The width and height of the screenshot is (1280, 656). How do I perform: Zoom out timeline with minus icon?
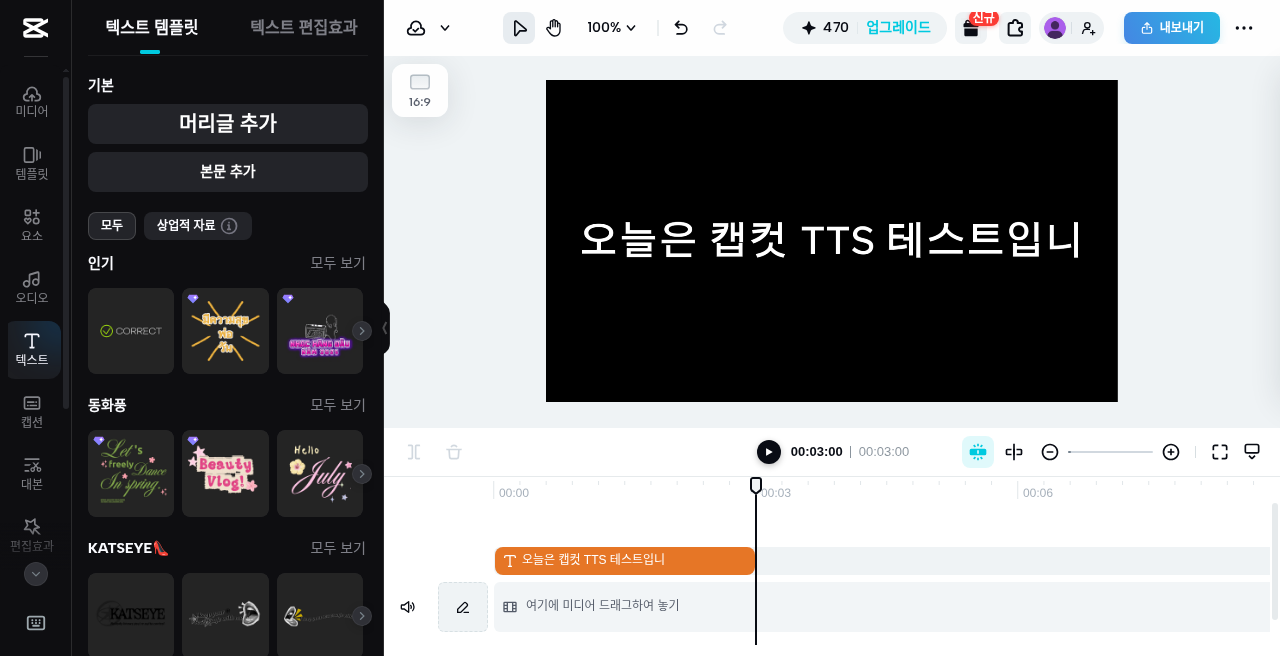1050,452
